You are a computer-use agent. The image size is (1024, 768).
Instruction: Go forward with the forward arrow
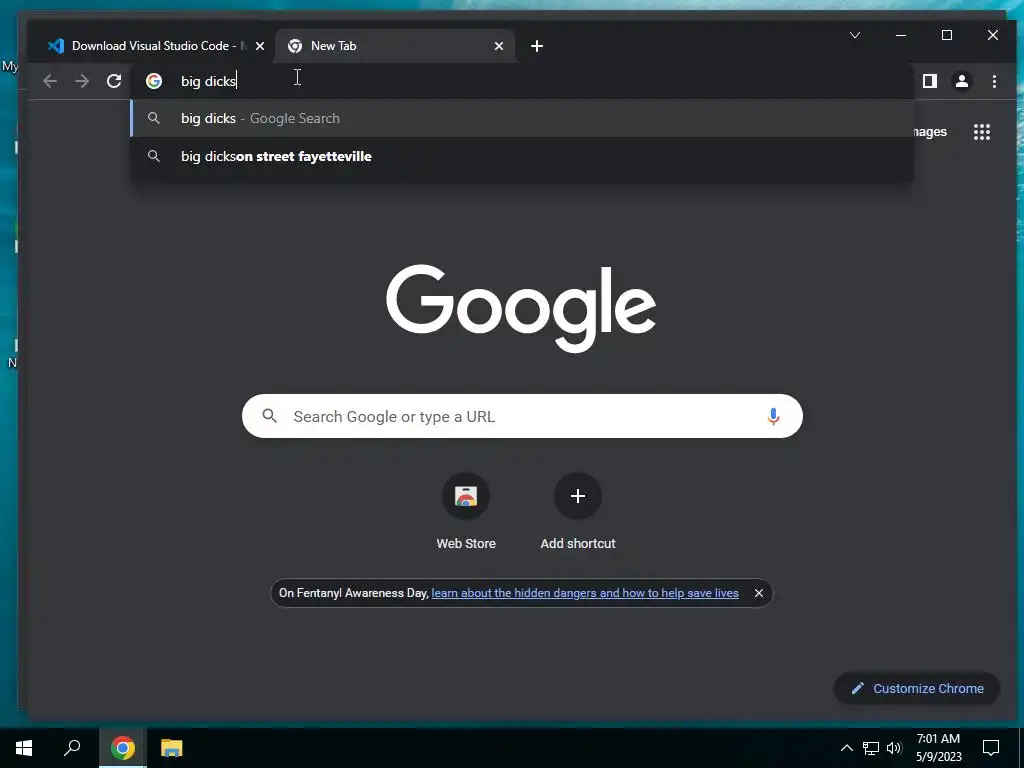[x=82, y=81]
